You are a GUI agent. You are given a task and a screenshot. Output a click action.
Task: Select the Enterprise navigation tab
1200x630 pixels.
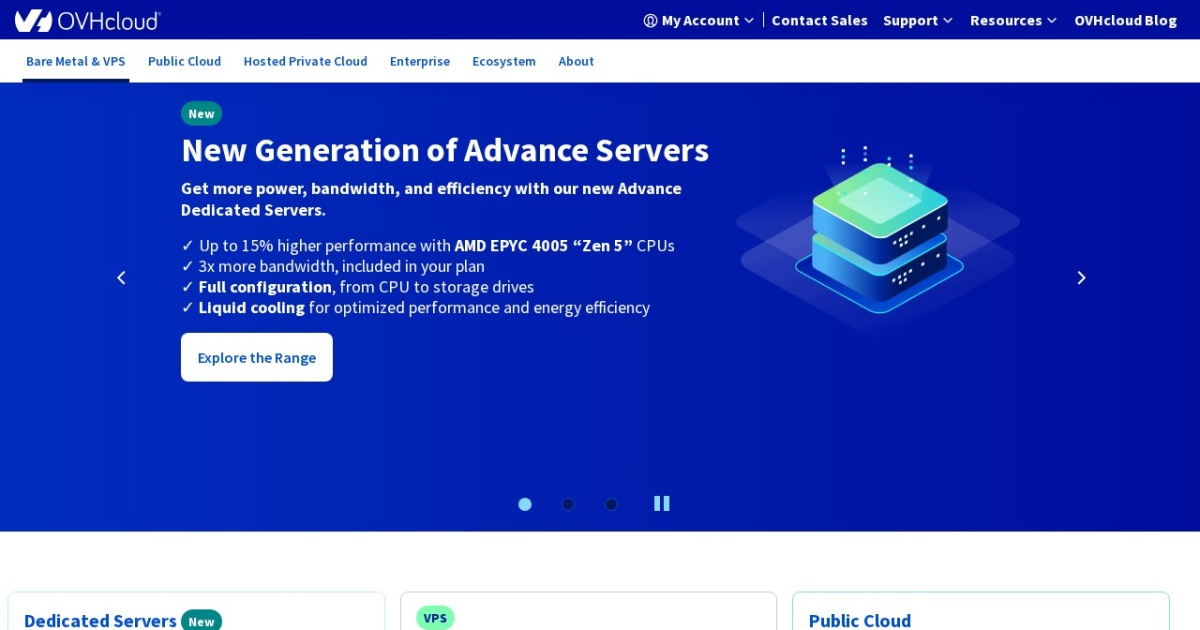point(419,61)
